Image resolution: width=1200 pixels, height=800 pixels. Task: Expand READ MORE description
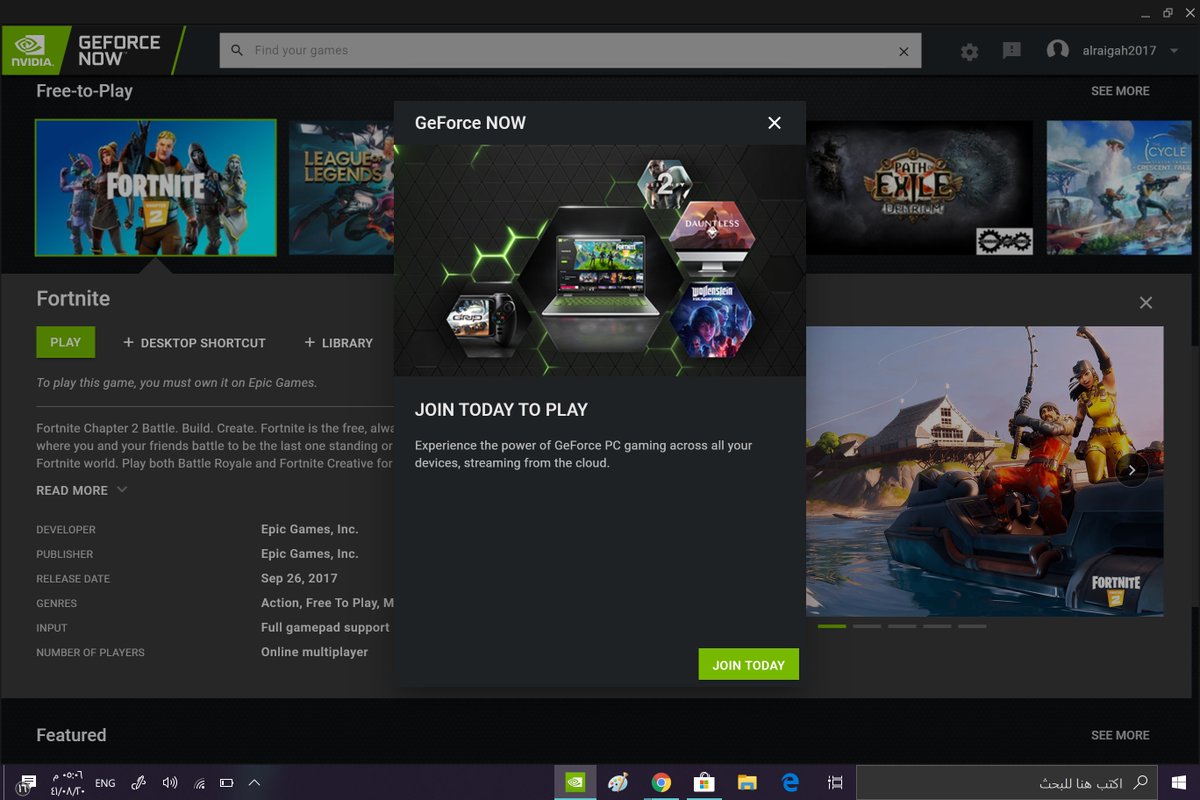[x=82, y=490]
